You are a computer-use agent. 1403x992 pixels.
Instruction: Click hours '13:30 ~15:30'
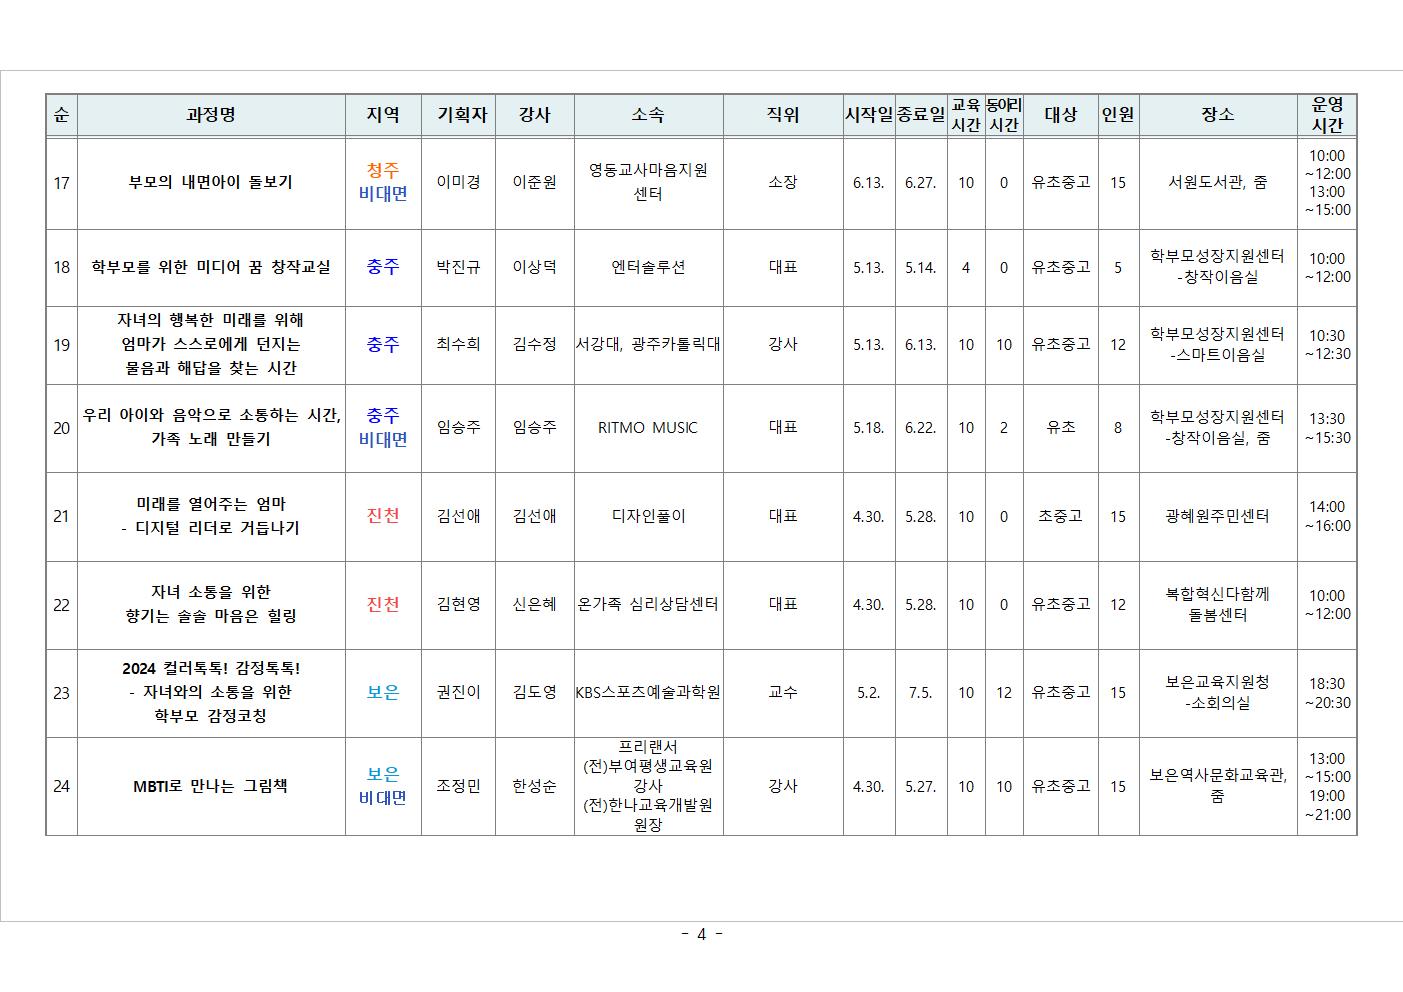1327,428
